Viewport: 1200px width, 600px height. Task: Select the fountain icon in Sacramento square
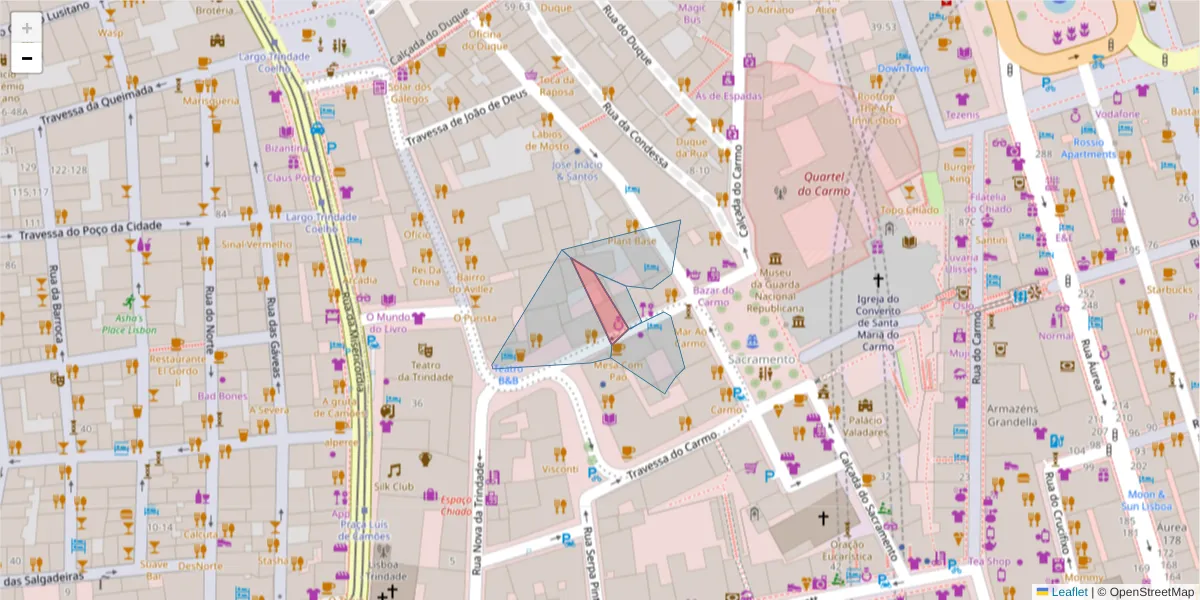click(752, 341)
